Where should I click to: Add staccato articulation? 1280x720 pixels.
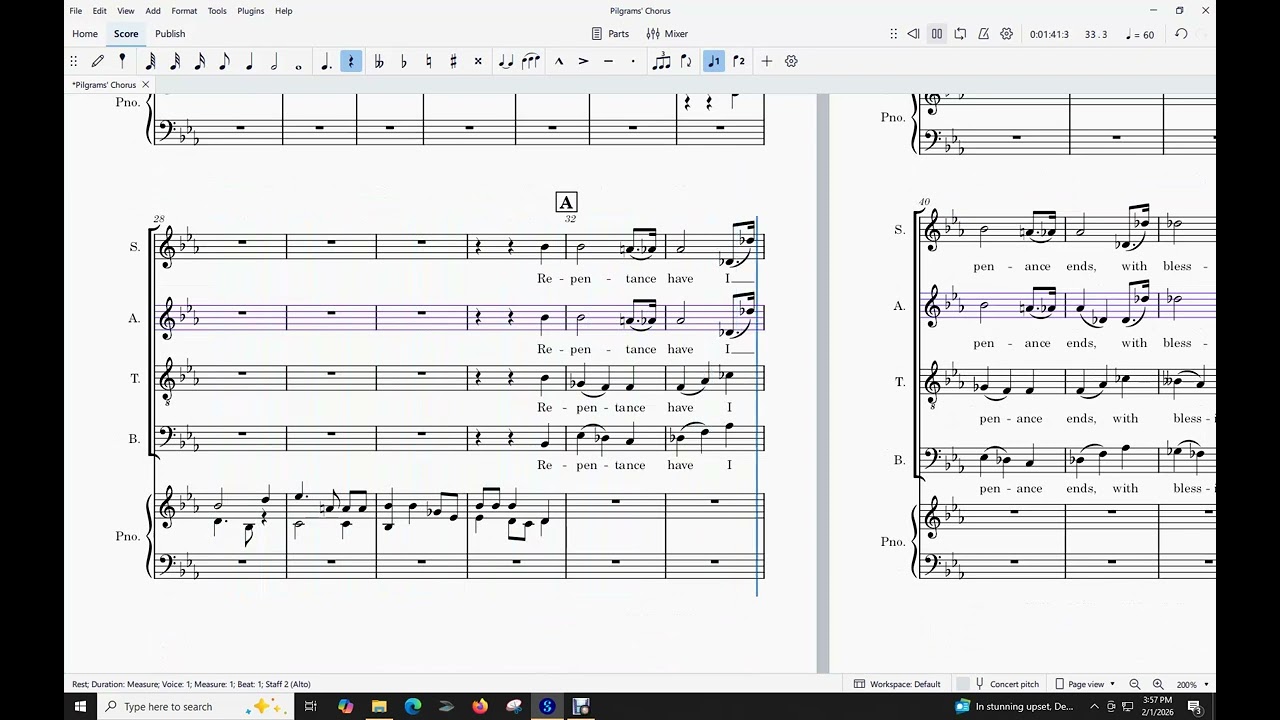[x=633, y=61]
